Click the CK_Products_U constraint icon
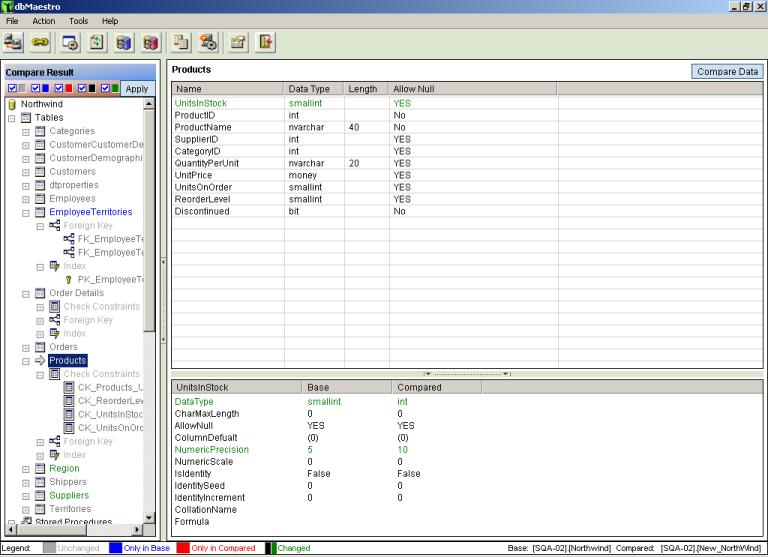This screenshot has width=768, height=557. [69, 387]
